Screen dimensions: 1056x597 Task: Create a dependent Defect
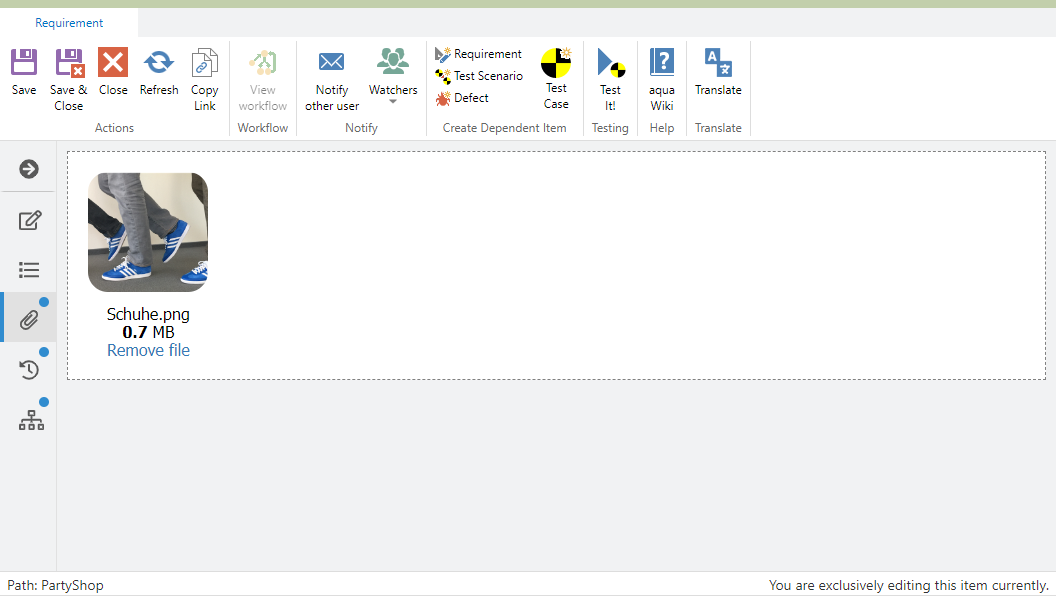point(463,98)
